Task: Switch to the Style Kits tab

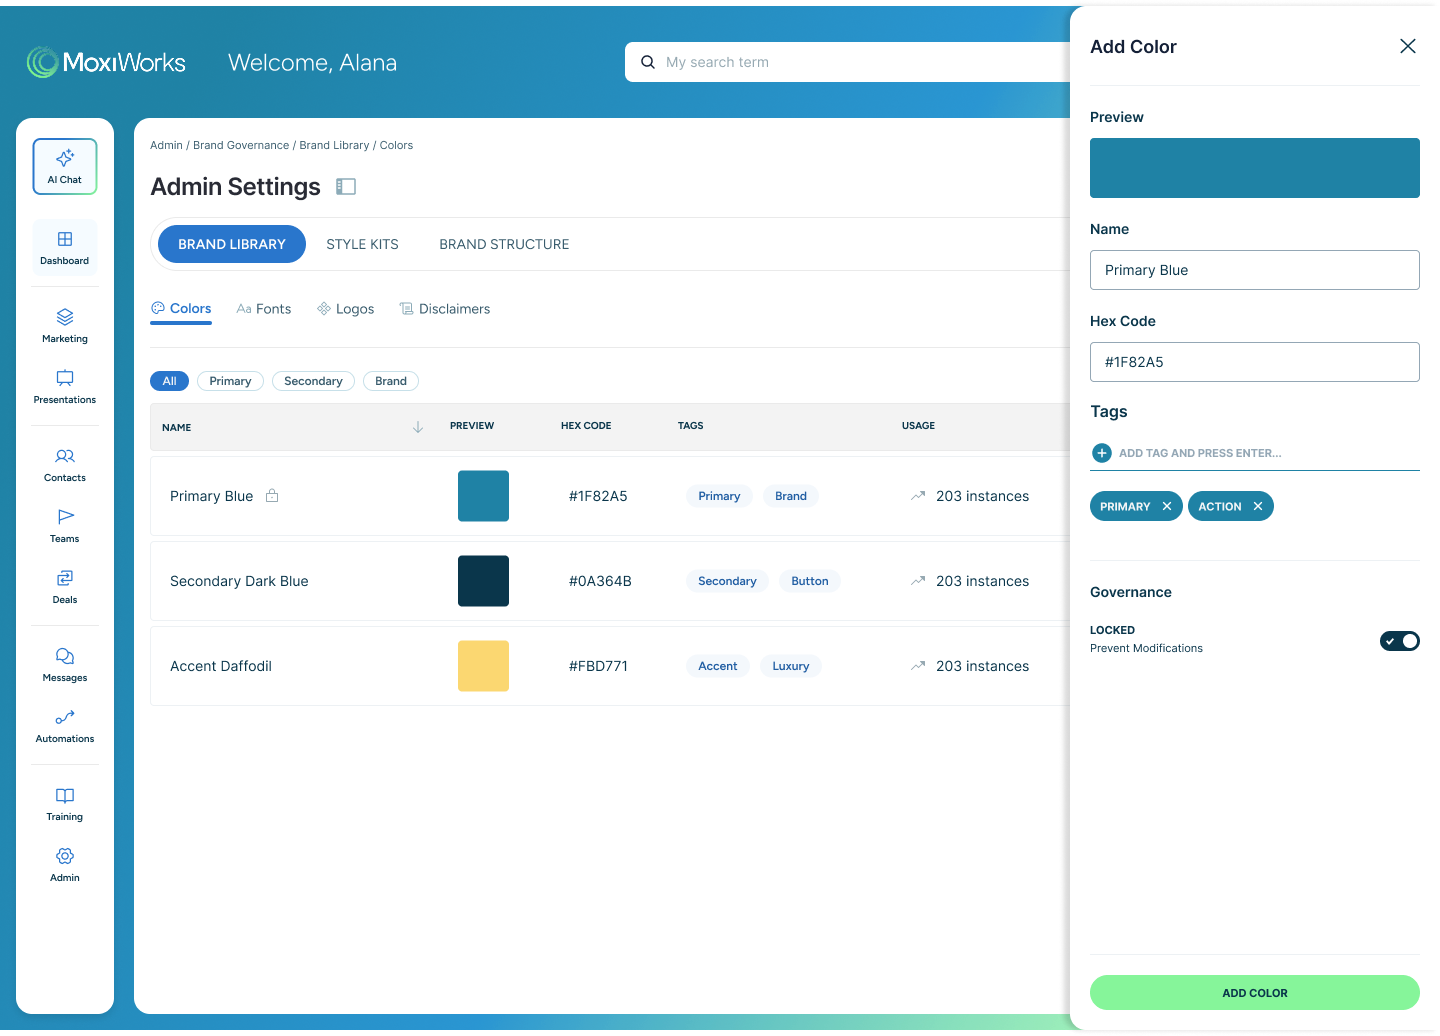Action: pos(362,244)
